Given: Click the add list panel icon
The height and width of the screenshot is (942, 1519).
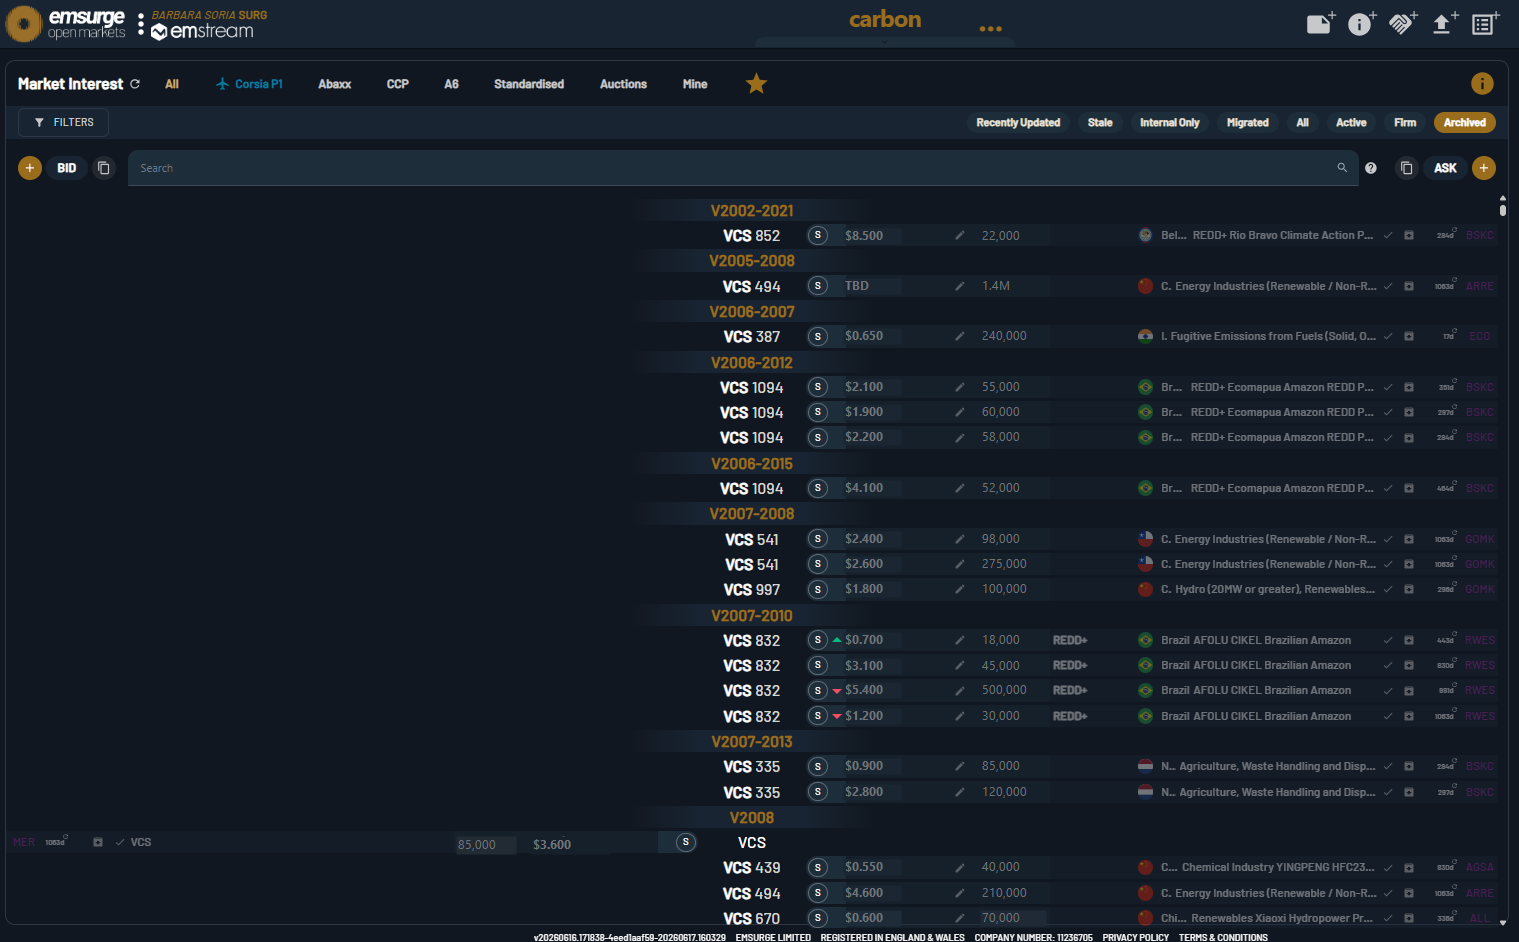Looking at the screenshot, I should pos(1485,23).
